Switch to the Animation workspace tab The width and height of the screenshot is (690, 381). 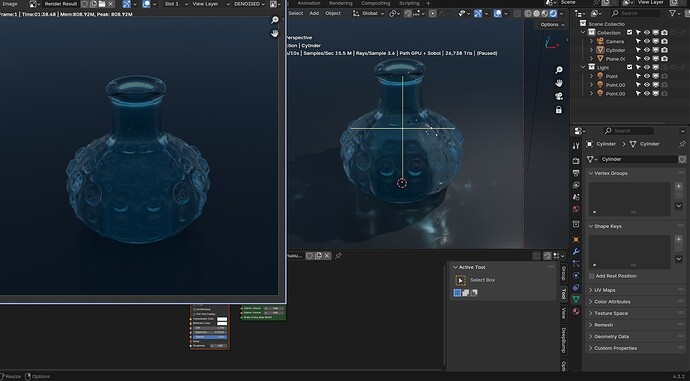point(309,3)
